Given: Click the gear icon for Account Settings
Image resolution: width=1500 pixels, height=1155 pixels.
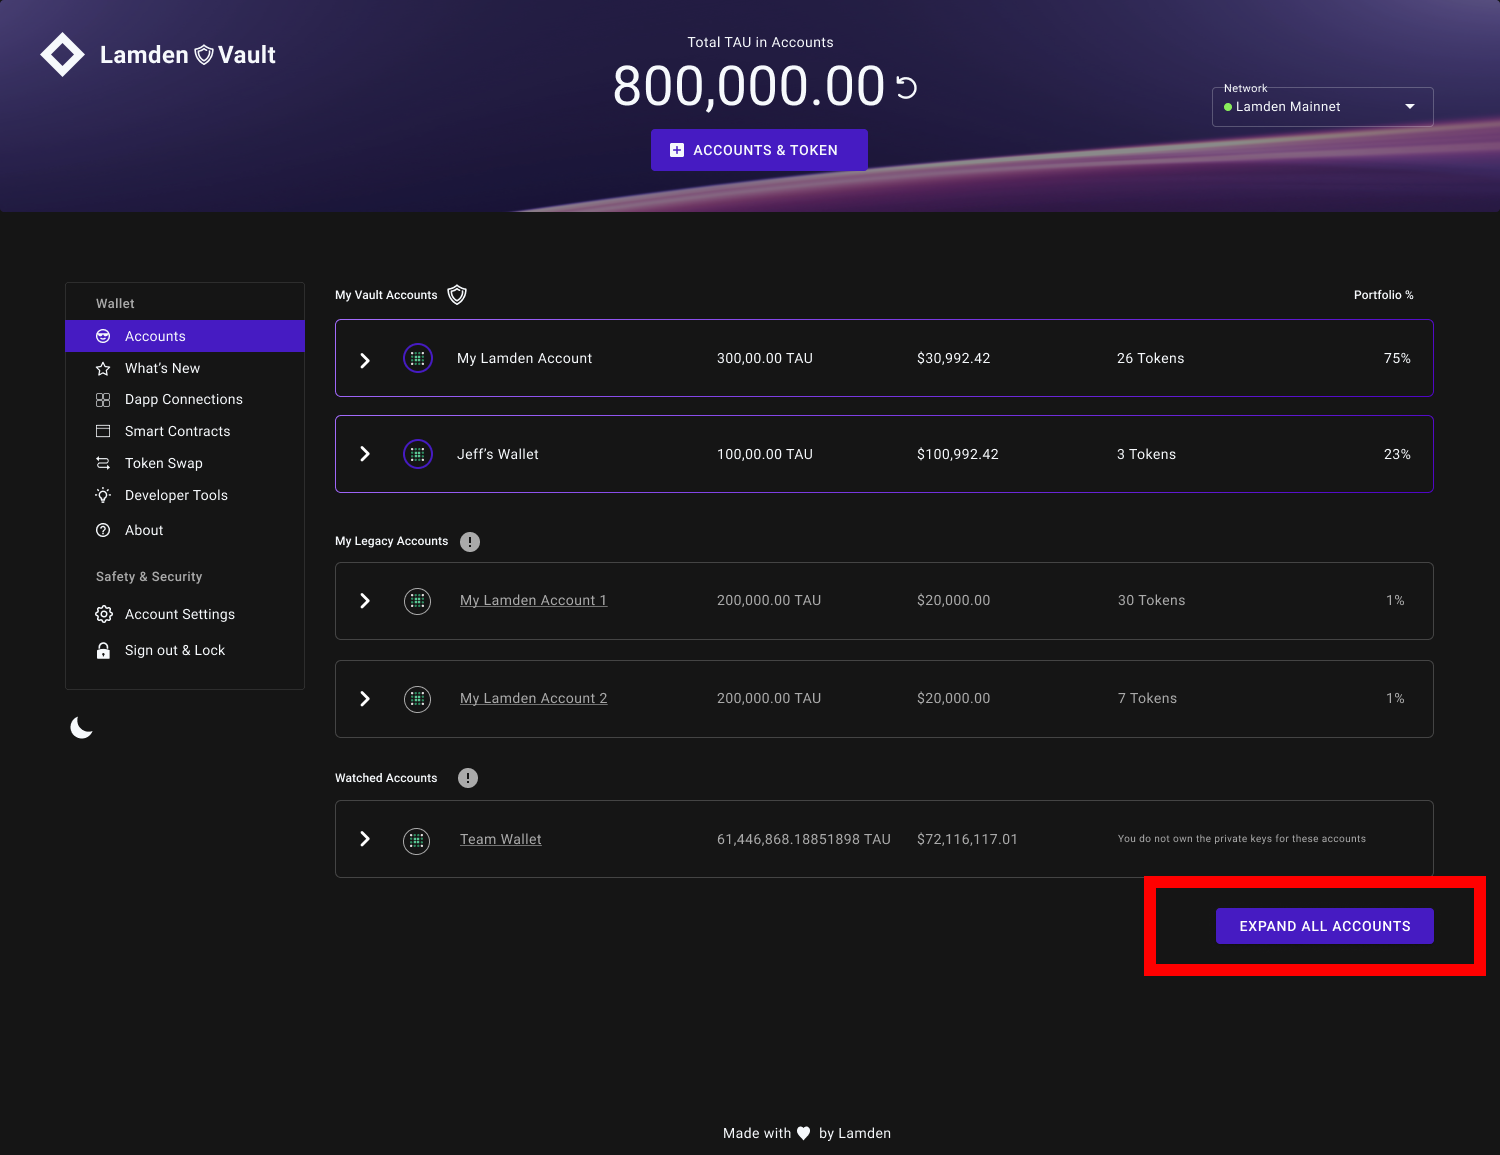Looking at the screenshot, I should click(x=104, y=614).
